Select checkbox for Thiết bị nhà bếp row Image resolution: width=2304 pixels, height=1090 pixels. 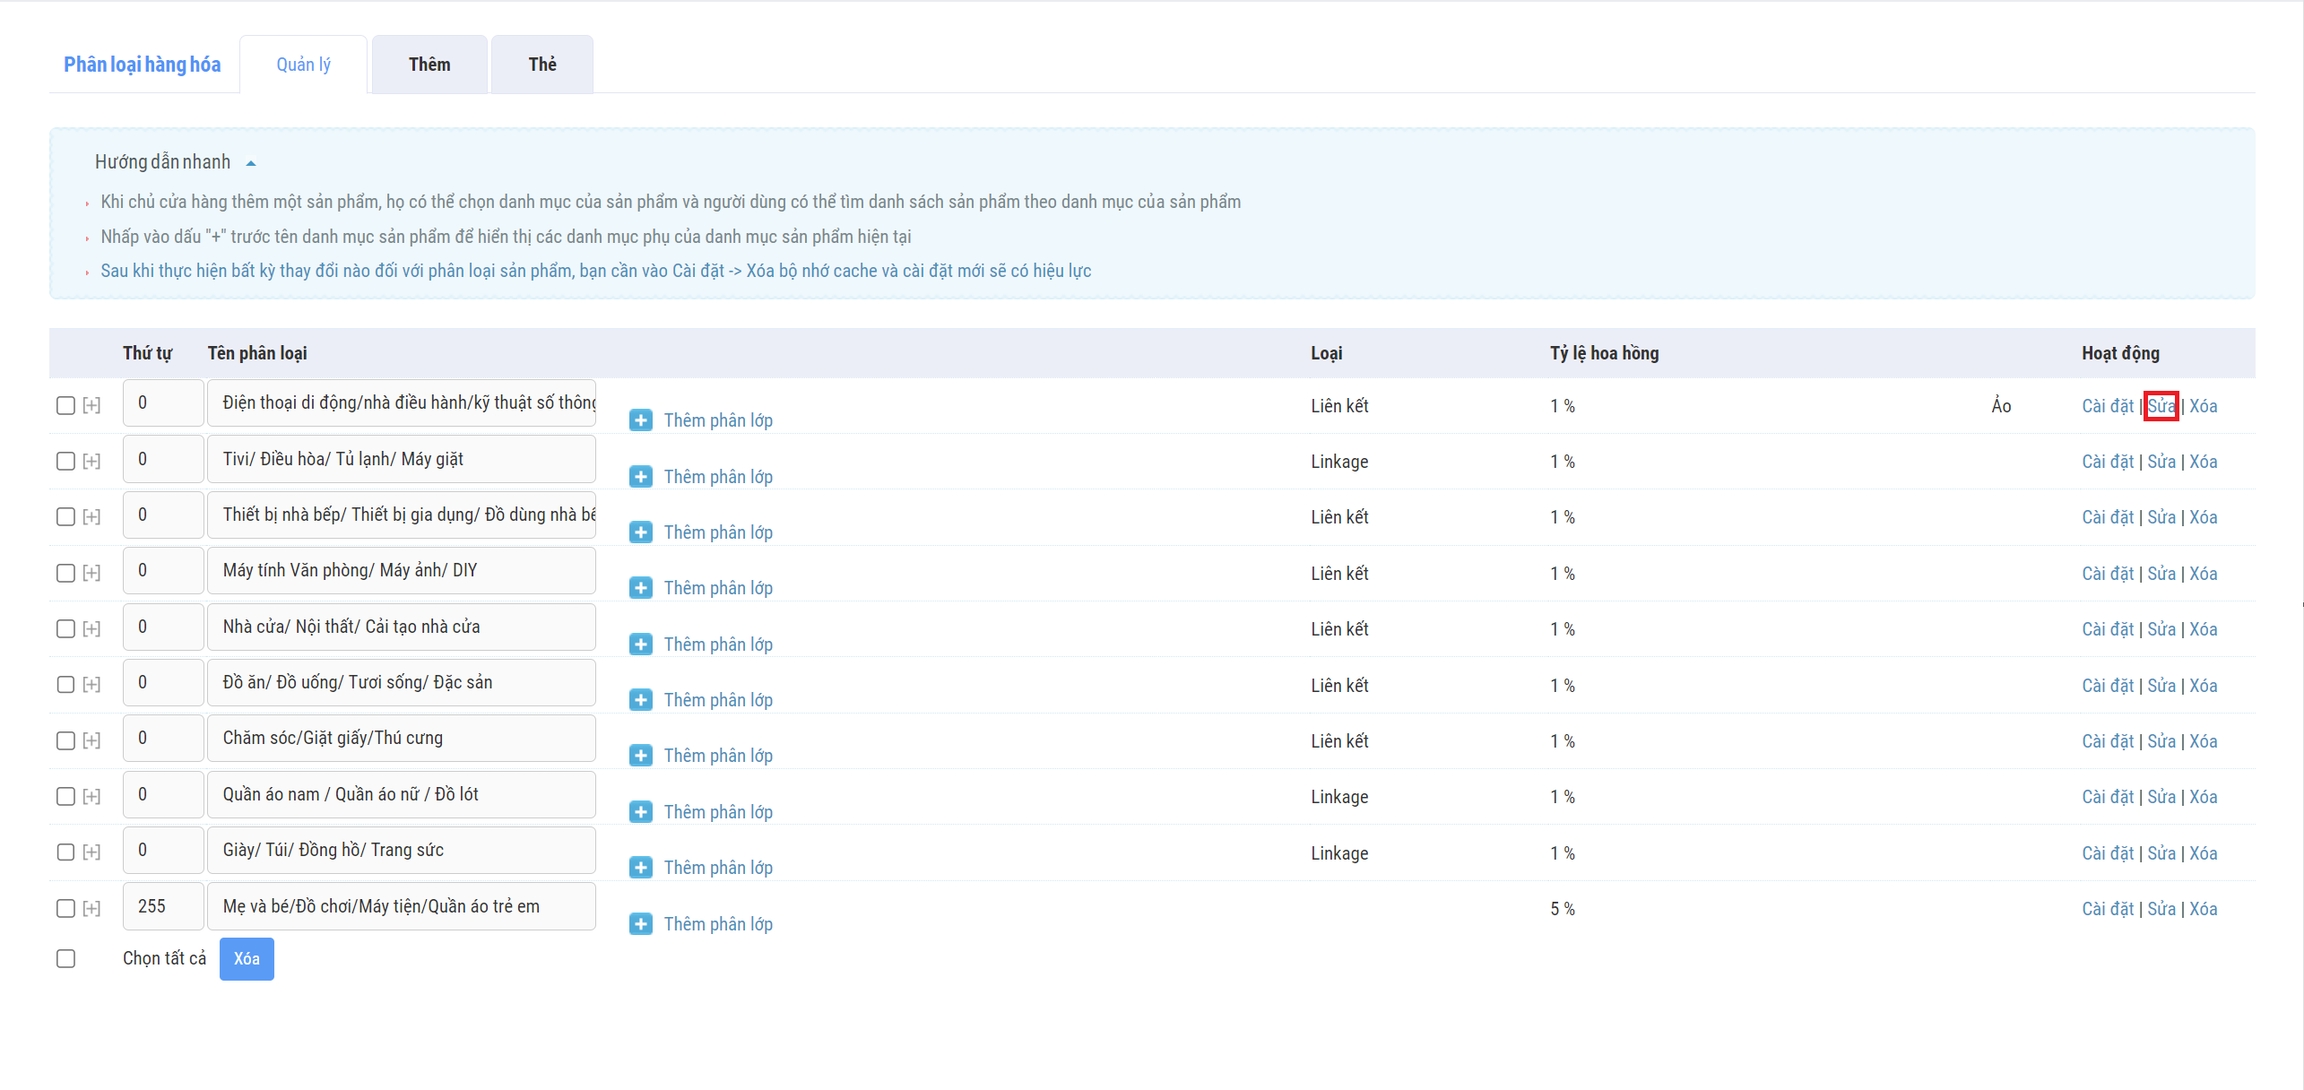click(x=66, y=517)
